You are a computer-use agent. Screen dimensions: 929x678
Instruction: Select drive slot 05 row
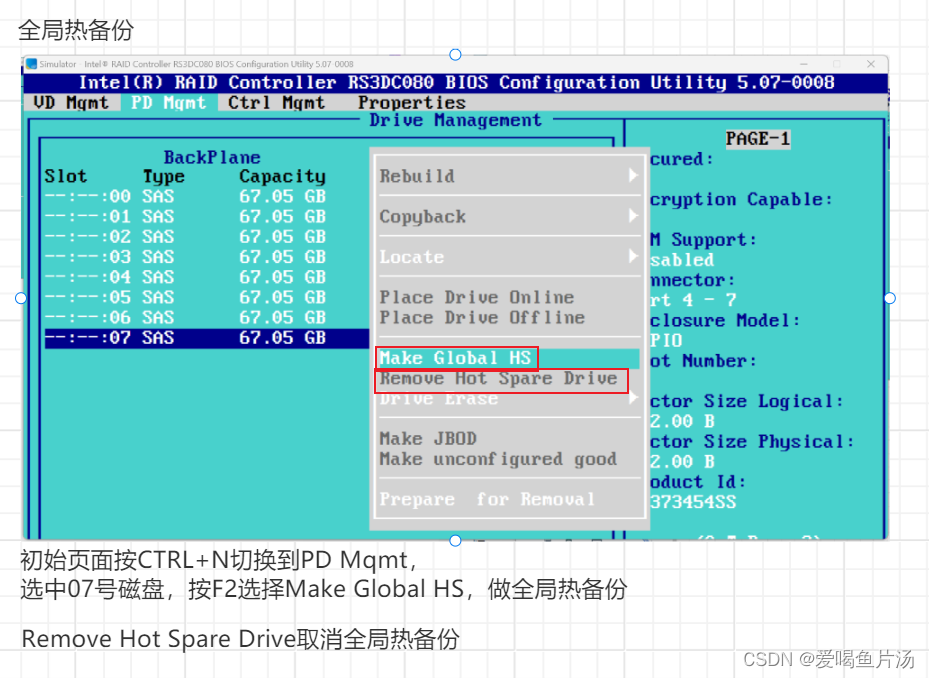[185, 297]
